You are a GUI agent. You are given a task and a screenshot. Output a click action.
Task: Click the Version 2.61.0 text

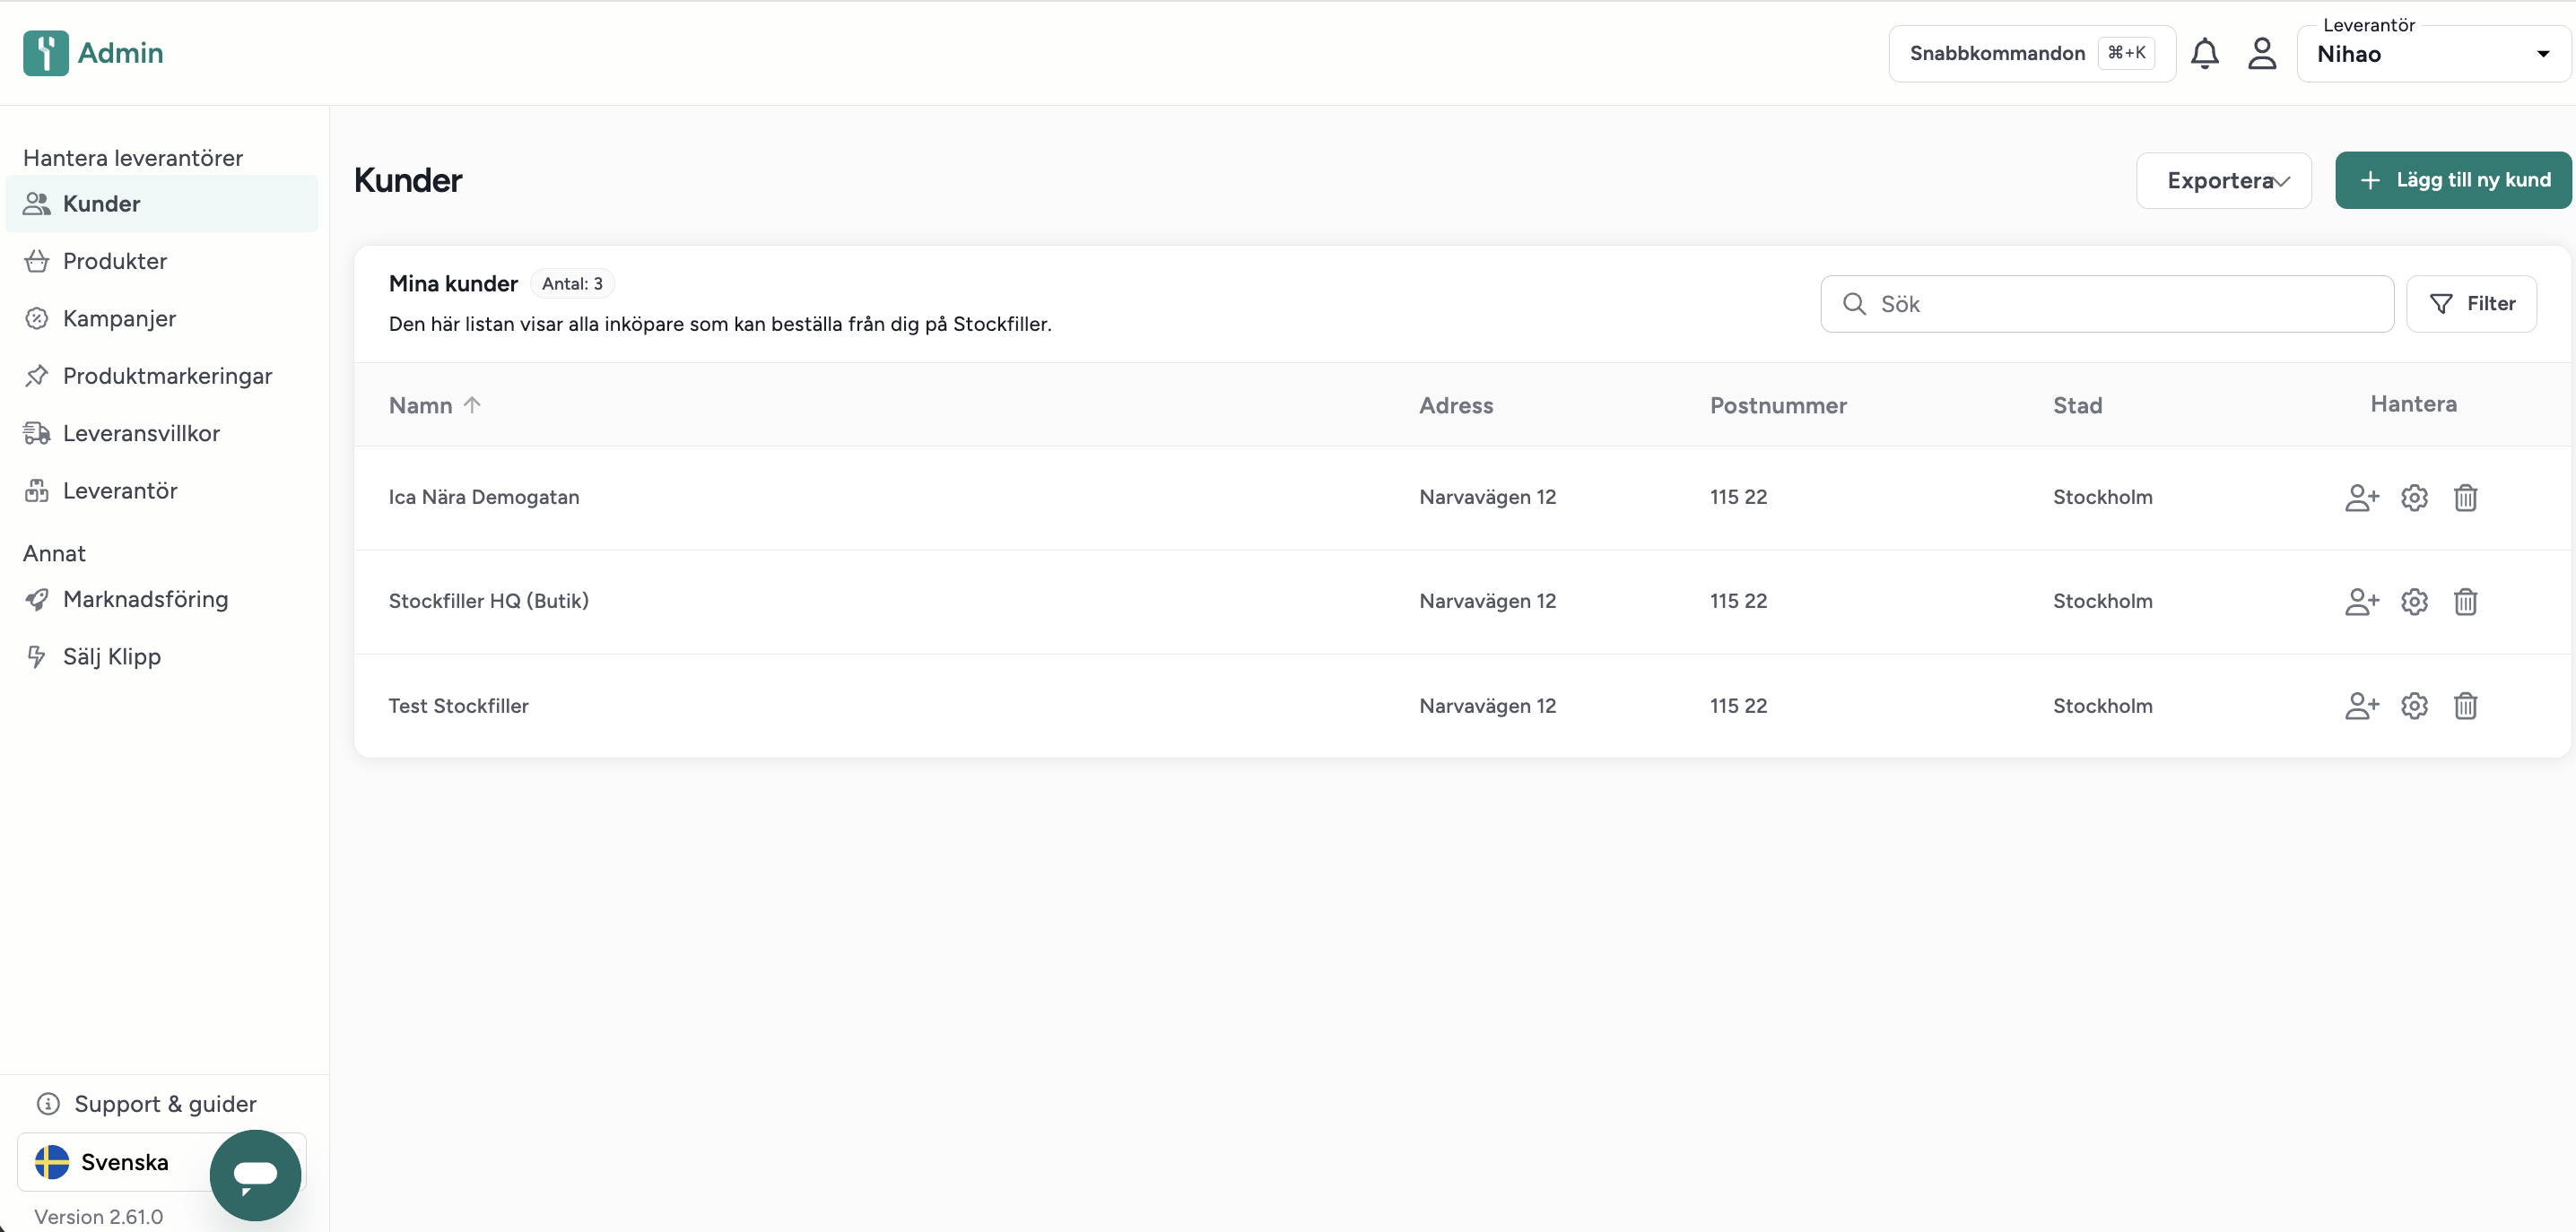99,1217
